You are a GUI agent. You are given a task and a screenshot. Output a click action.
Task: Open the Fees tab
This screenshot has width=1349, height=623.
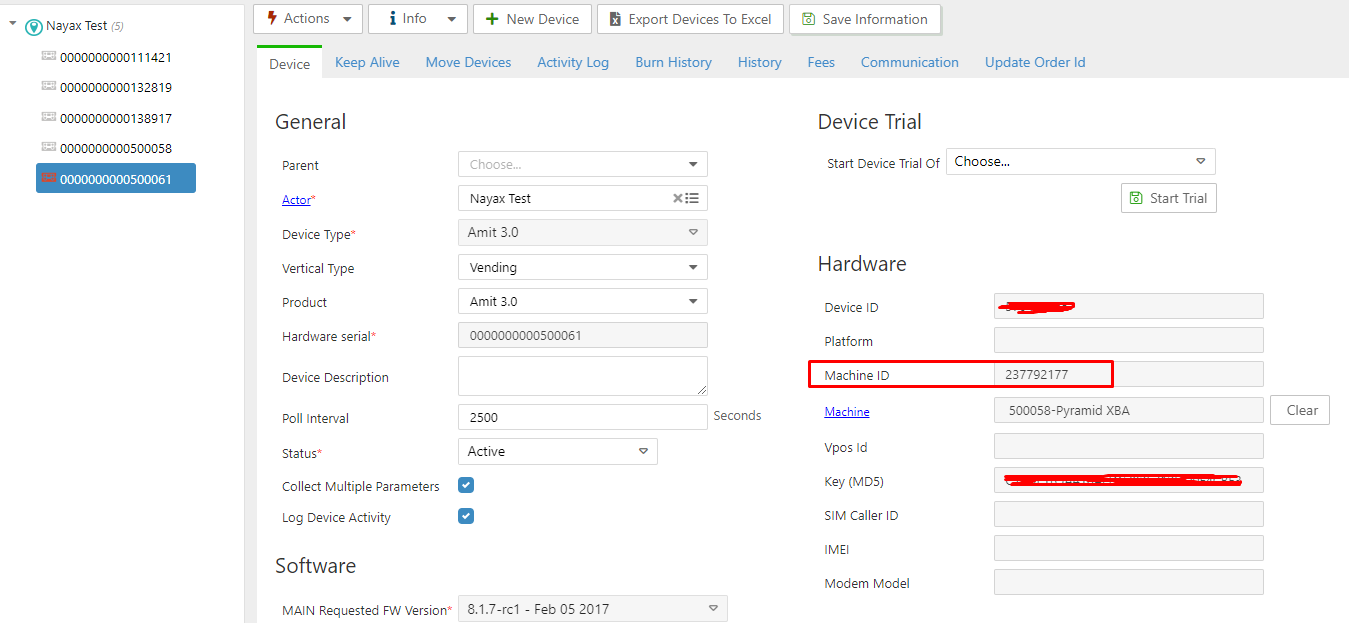(821, 62)
